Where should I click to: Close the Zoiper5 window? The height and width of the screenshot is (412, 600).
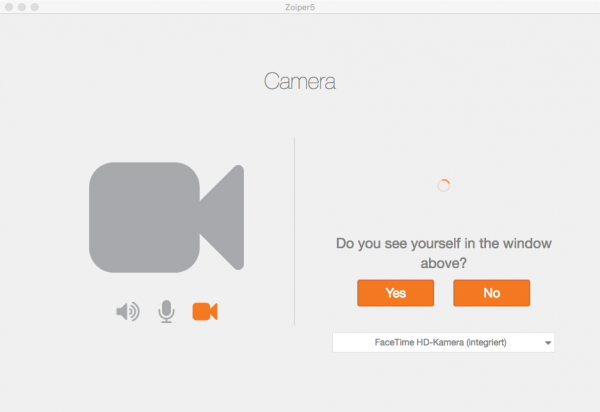9,7
